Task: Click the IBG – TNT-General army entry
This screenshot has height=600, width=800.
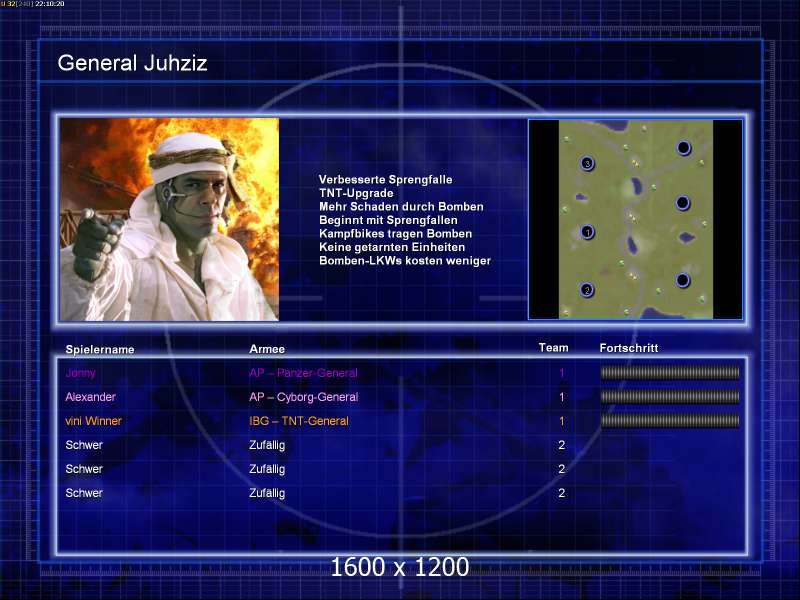Action: [299, 421]
